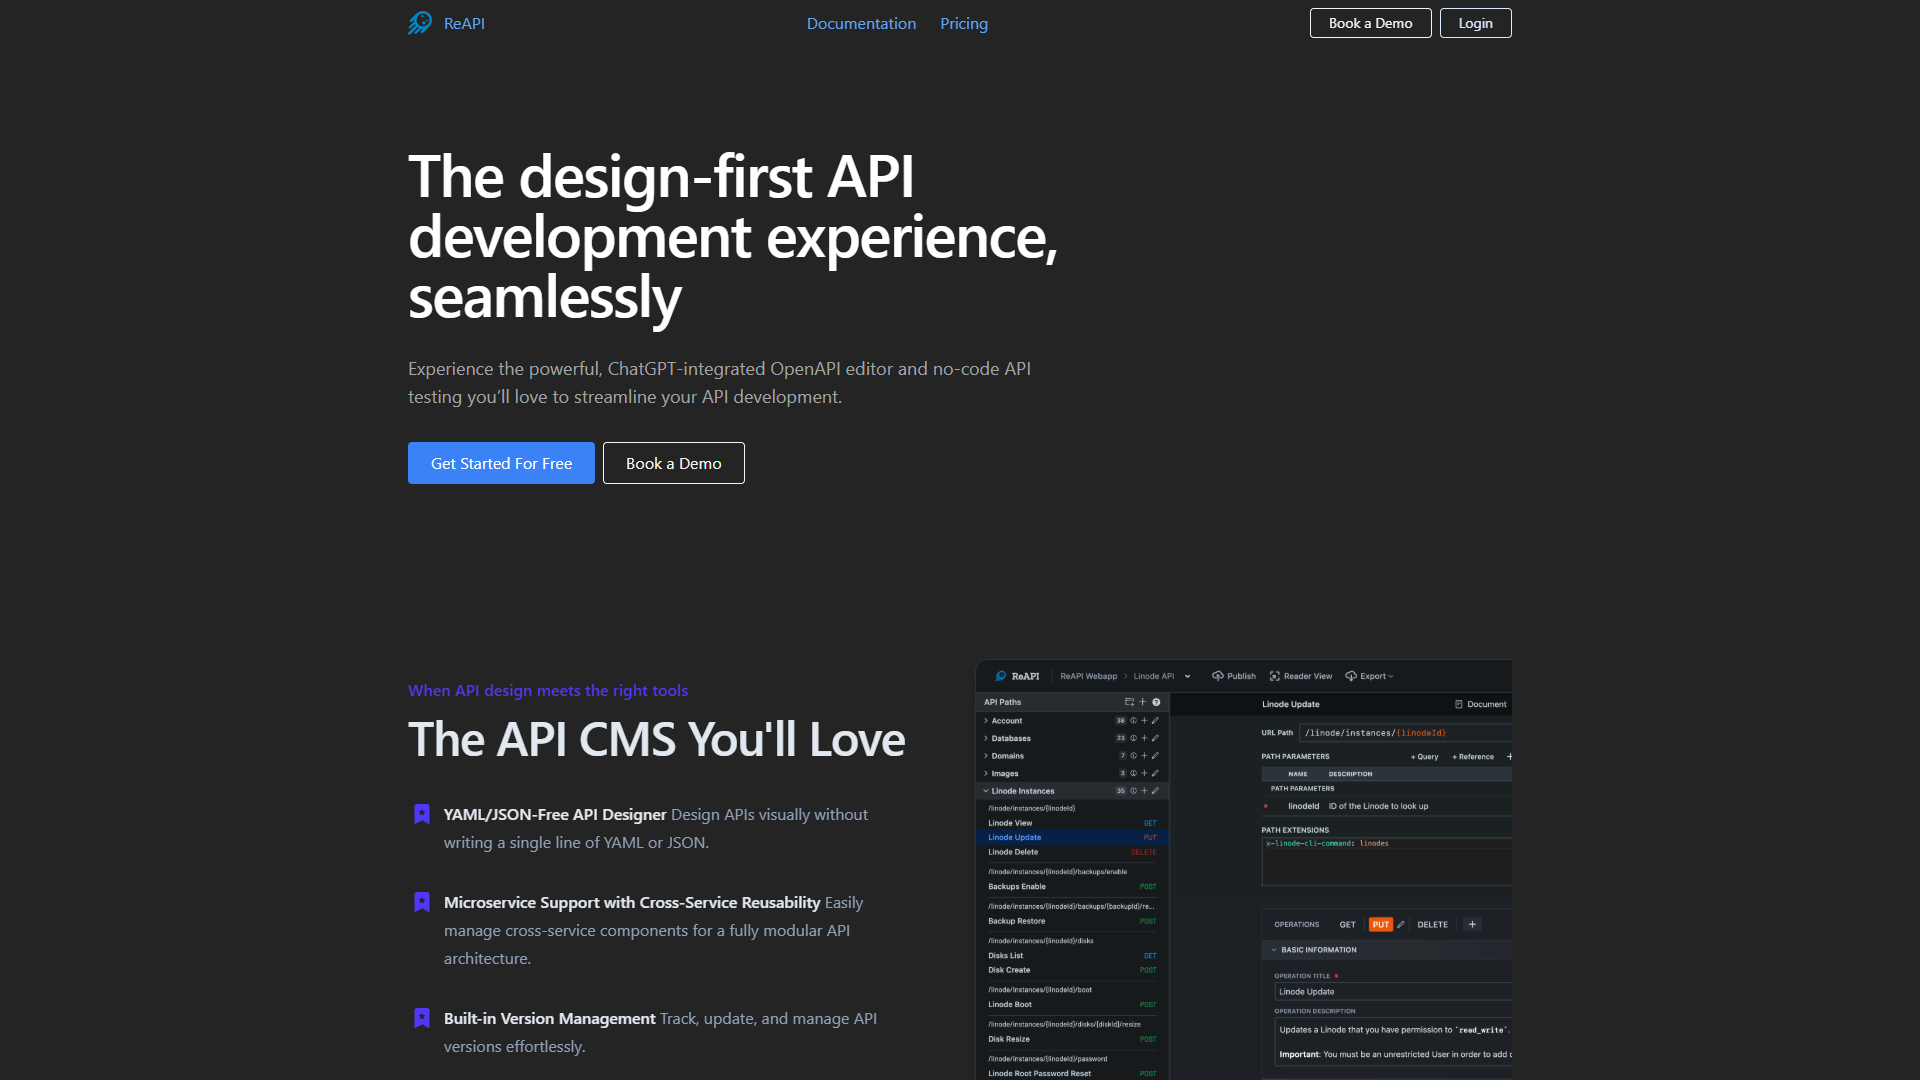
Task: Click the URL Path input field
Action: (1406, 733)
